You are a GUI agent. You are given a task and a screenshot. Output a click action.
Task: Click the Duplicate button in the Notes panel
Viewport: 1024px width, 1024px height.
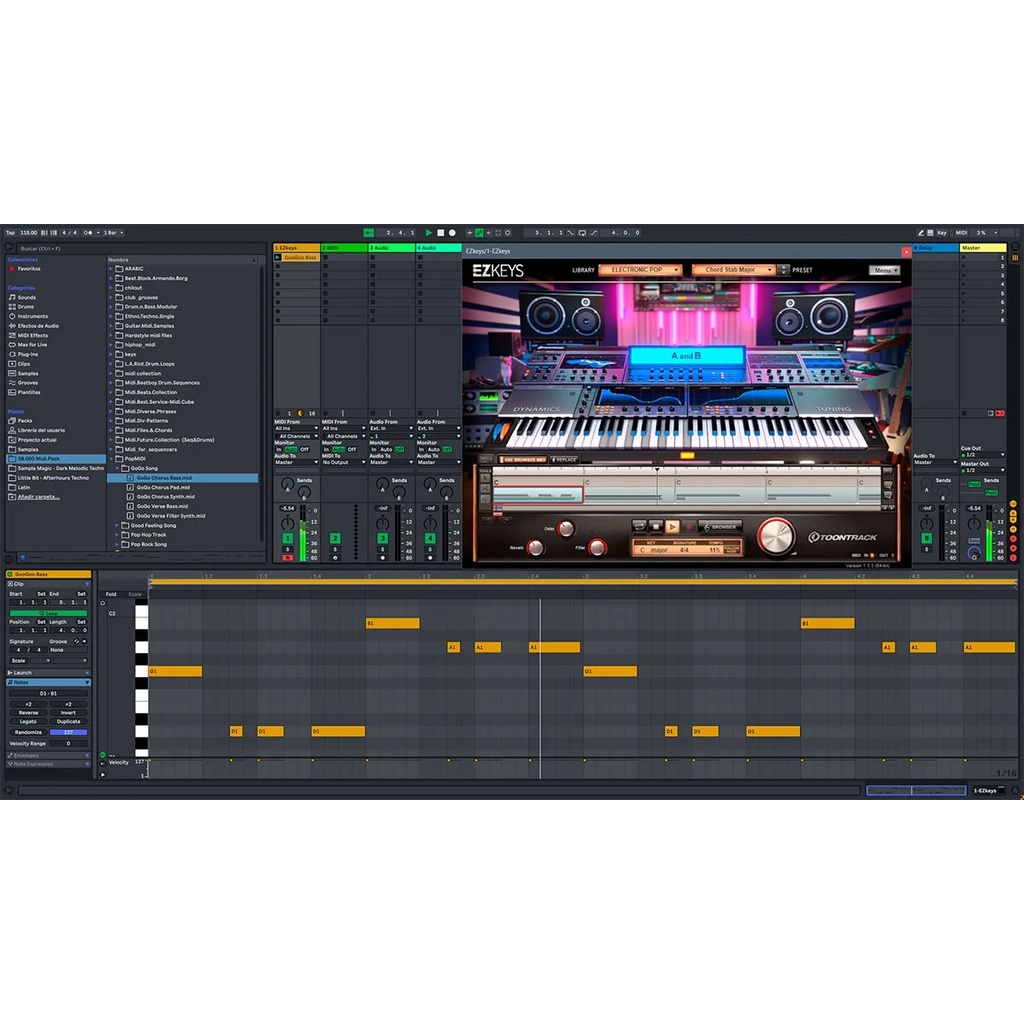point(68,721)
